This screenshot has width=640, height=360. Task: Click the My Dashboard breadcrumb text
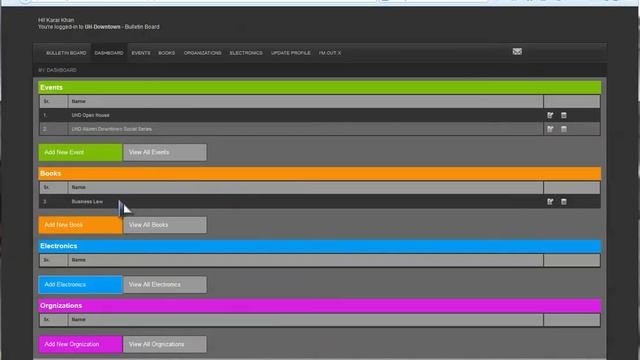(x=57, y=70)
